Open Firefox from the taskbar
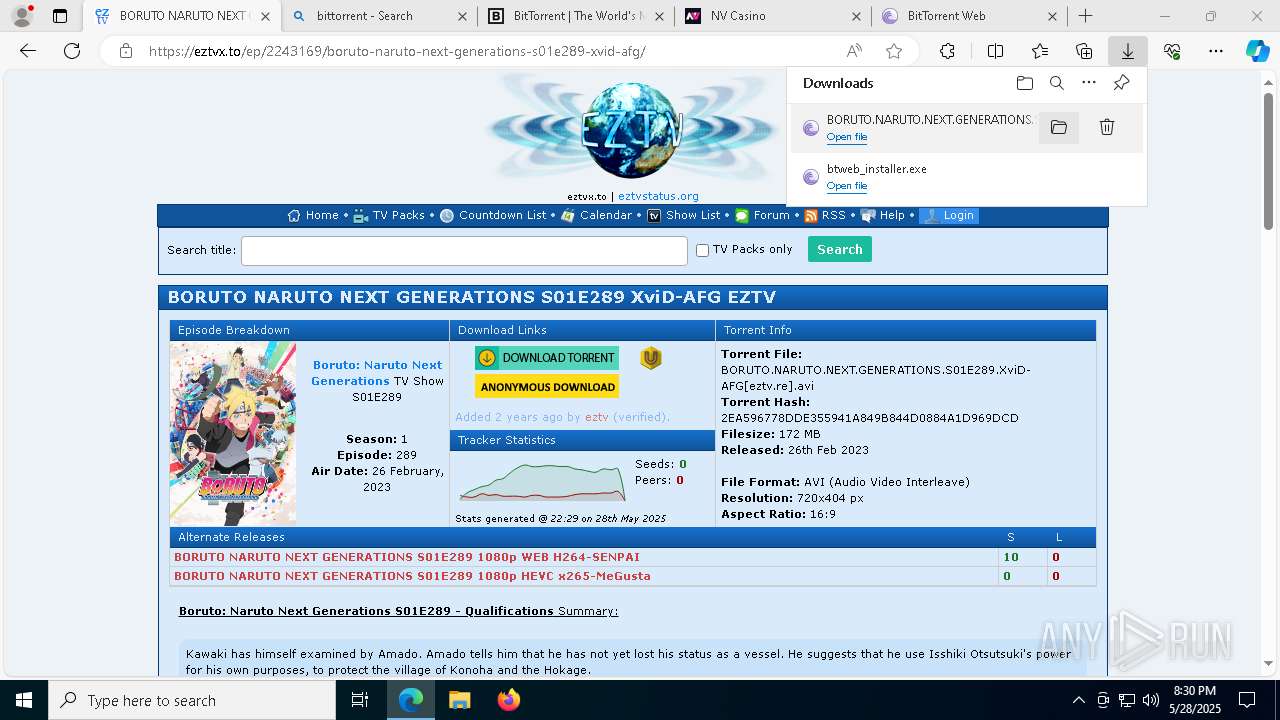This screenshot has height=720, width=1280. point(509,700)
